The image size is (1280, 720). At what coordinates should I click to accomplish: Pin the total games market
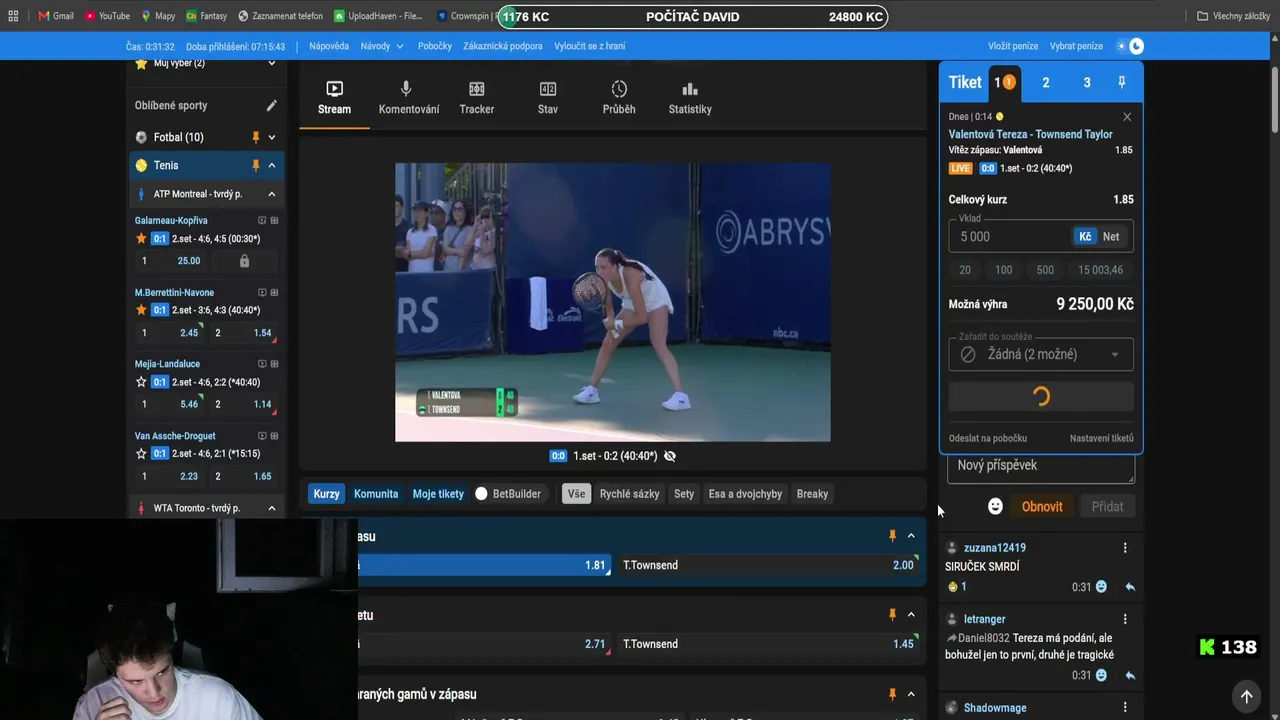(x=892, y=694)
